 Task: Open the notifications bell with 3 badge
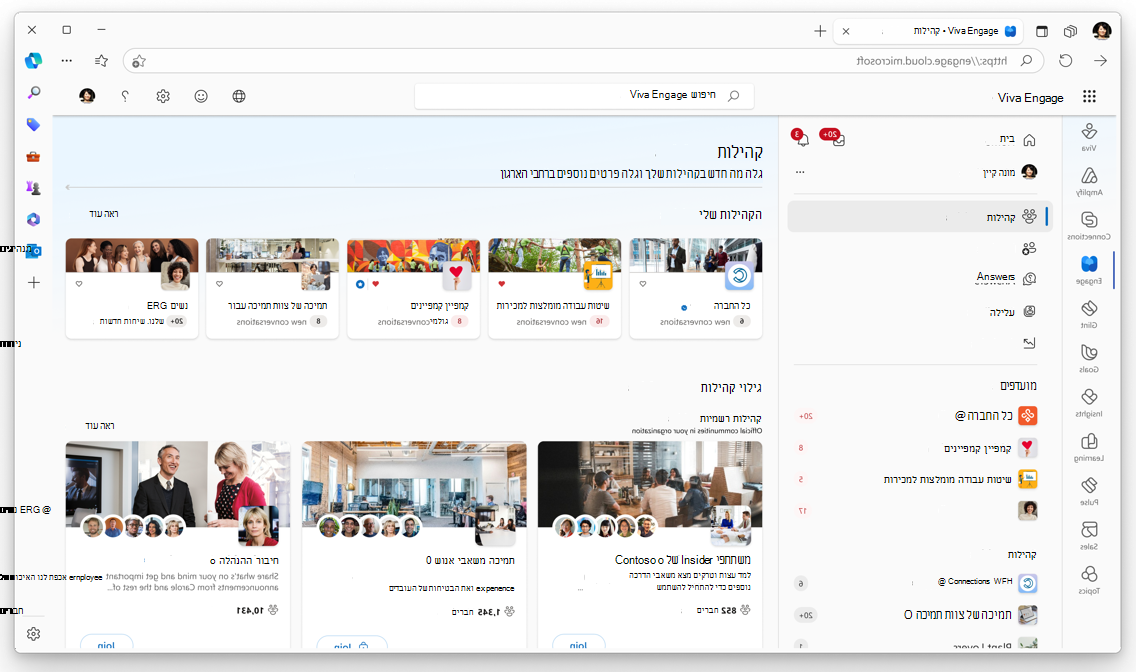801,138
